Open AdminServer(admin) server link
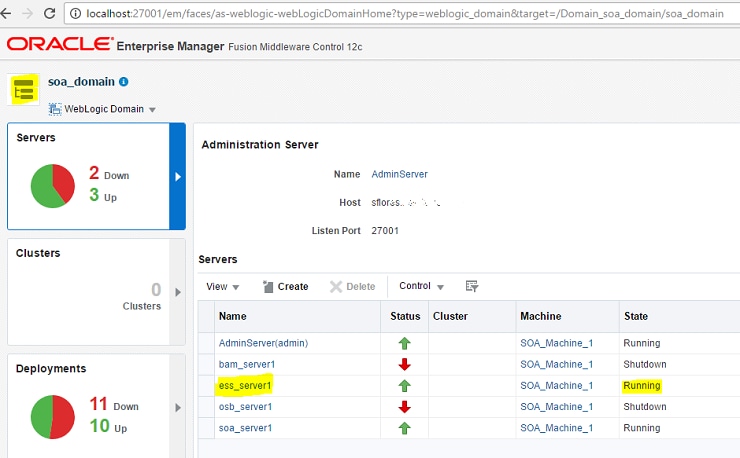The width and height of the screenshot is (740, 458). tap(263, 343)
